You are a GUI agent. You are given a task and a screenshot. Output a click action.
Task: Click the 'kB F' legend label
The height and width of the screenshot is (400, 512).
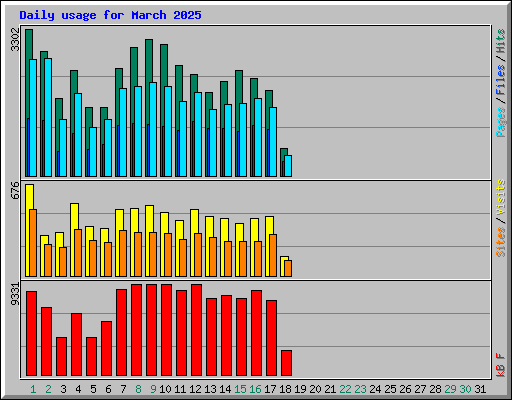[501, 365]
